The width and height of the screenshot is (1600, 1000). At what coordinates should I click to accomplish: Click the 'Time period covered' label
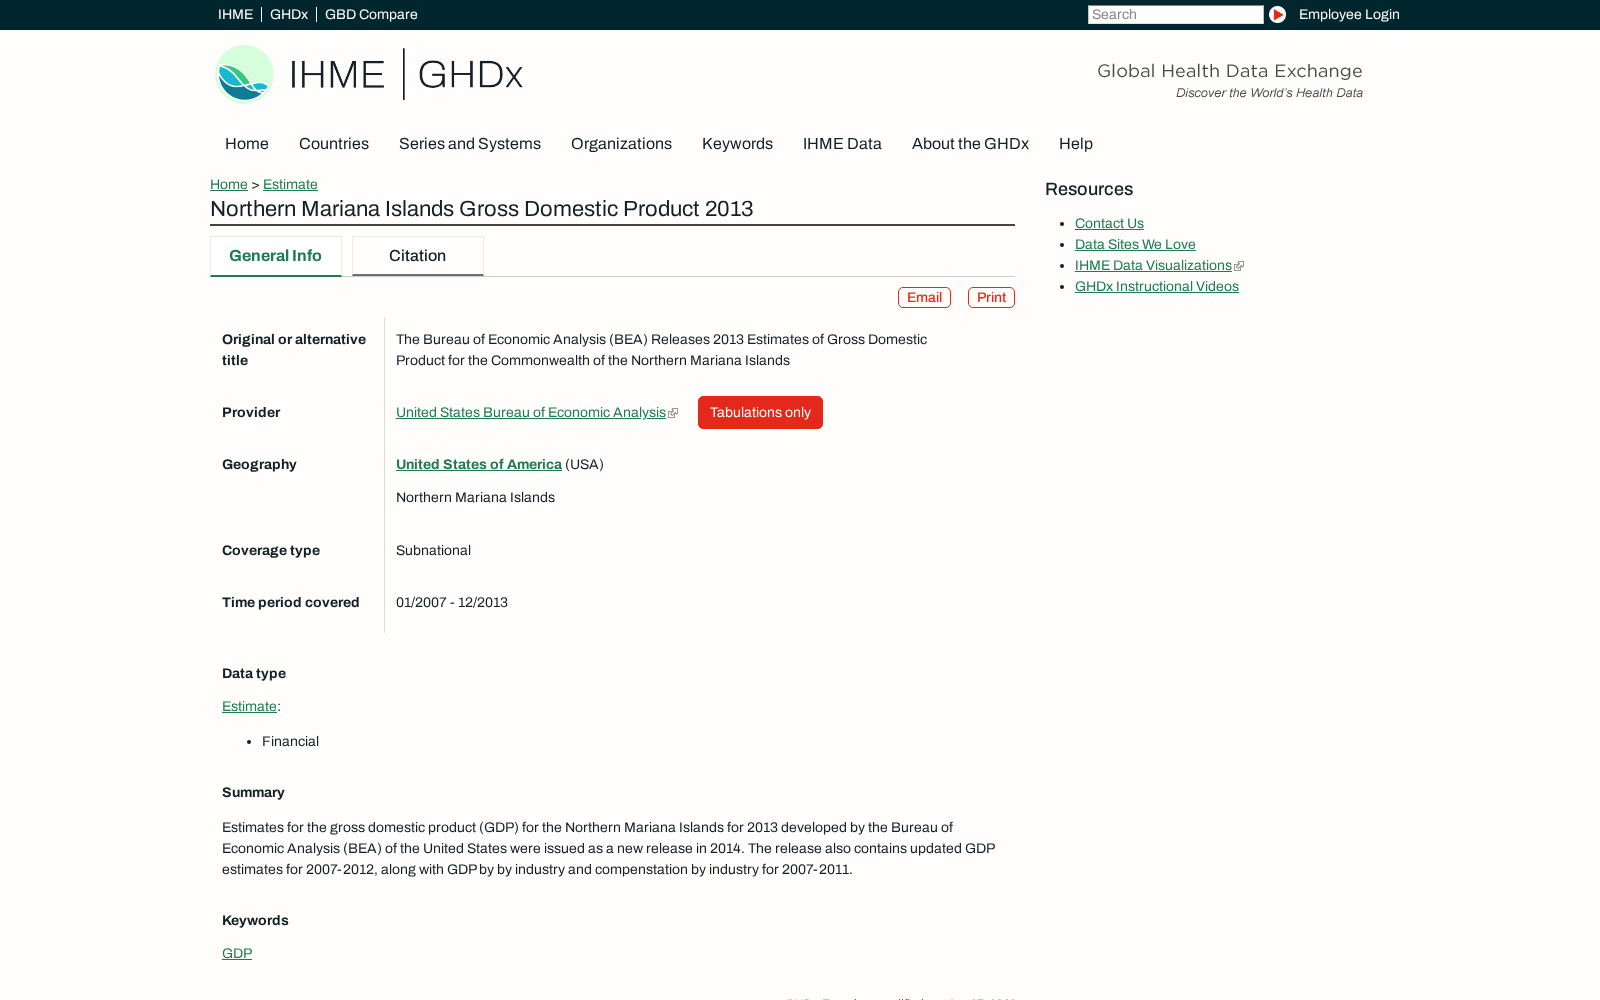tap(291, 602)
